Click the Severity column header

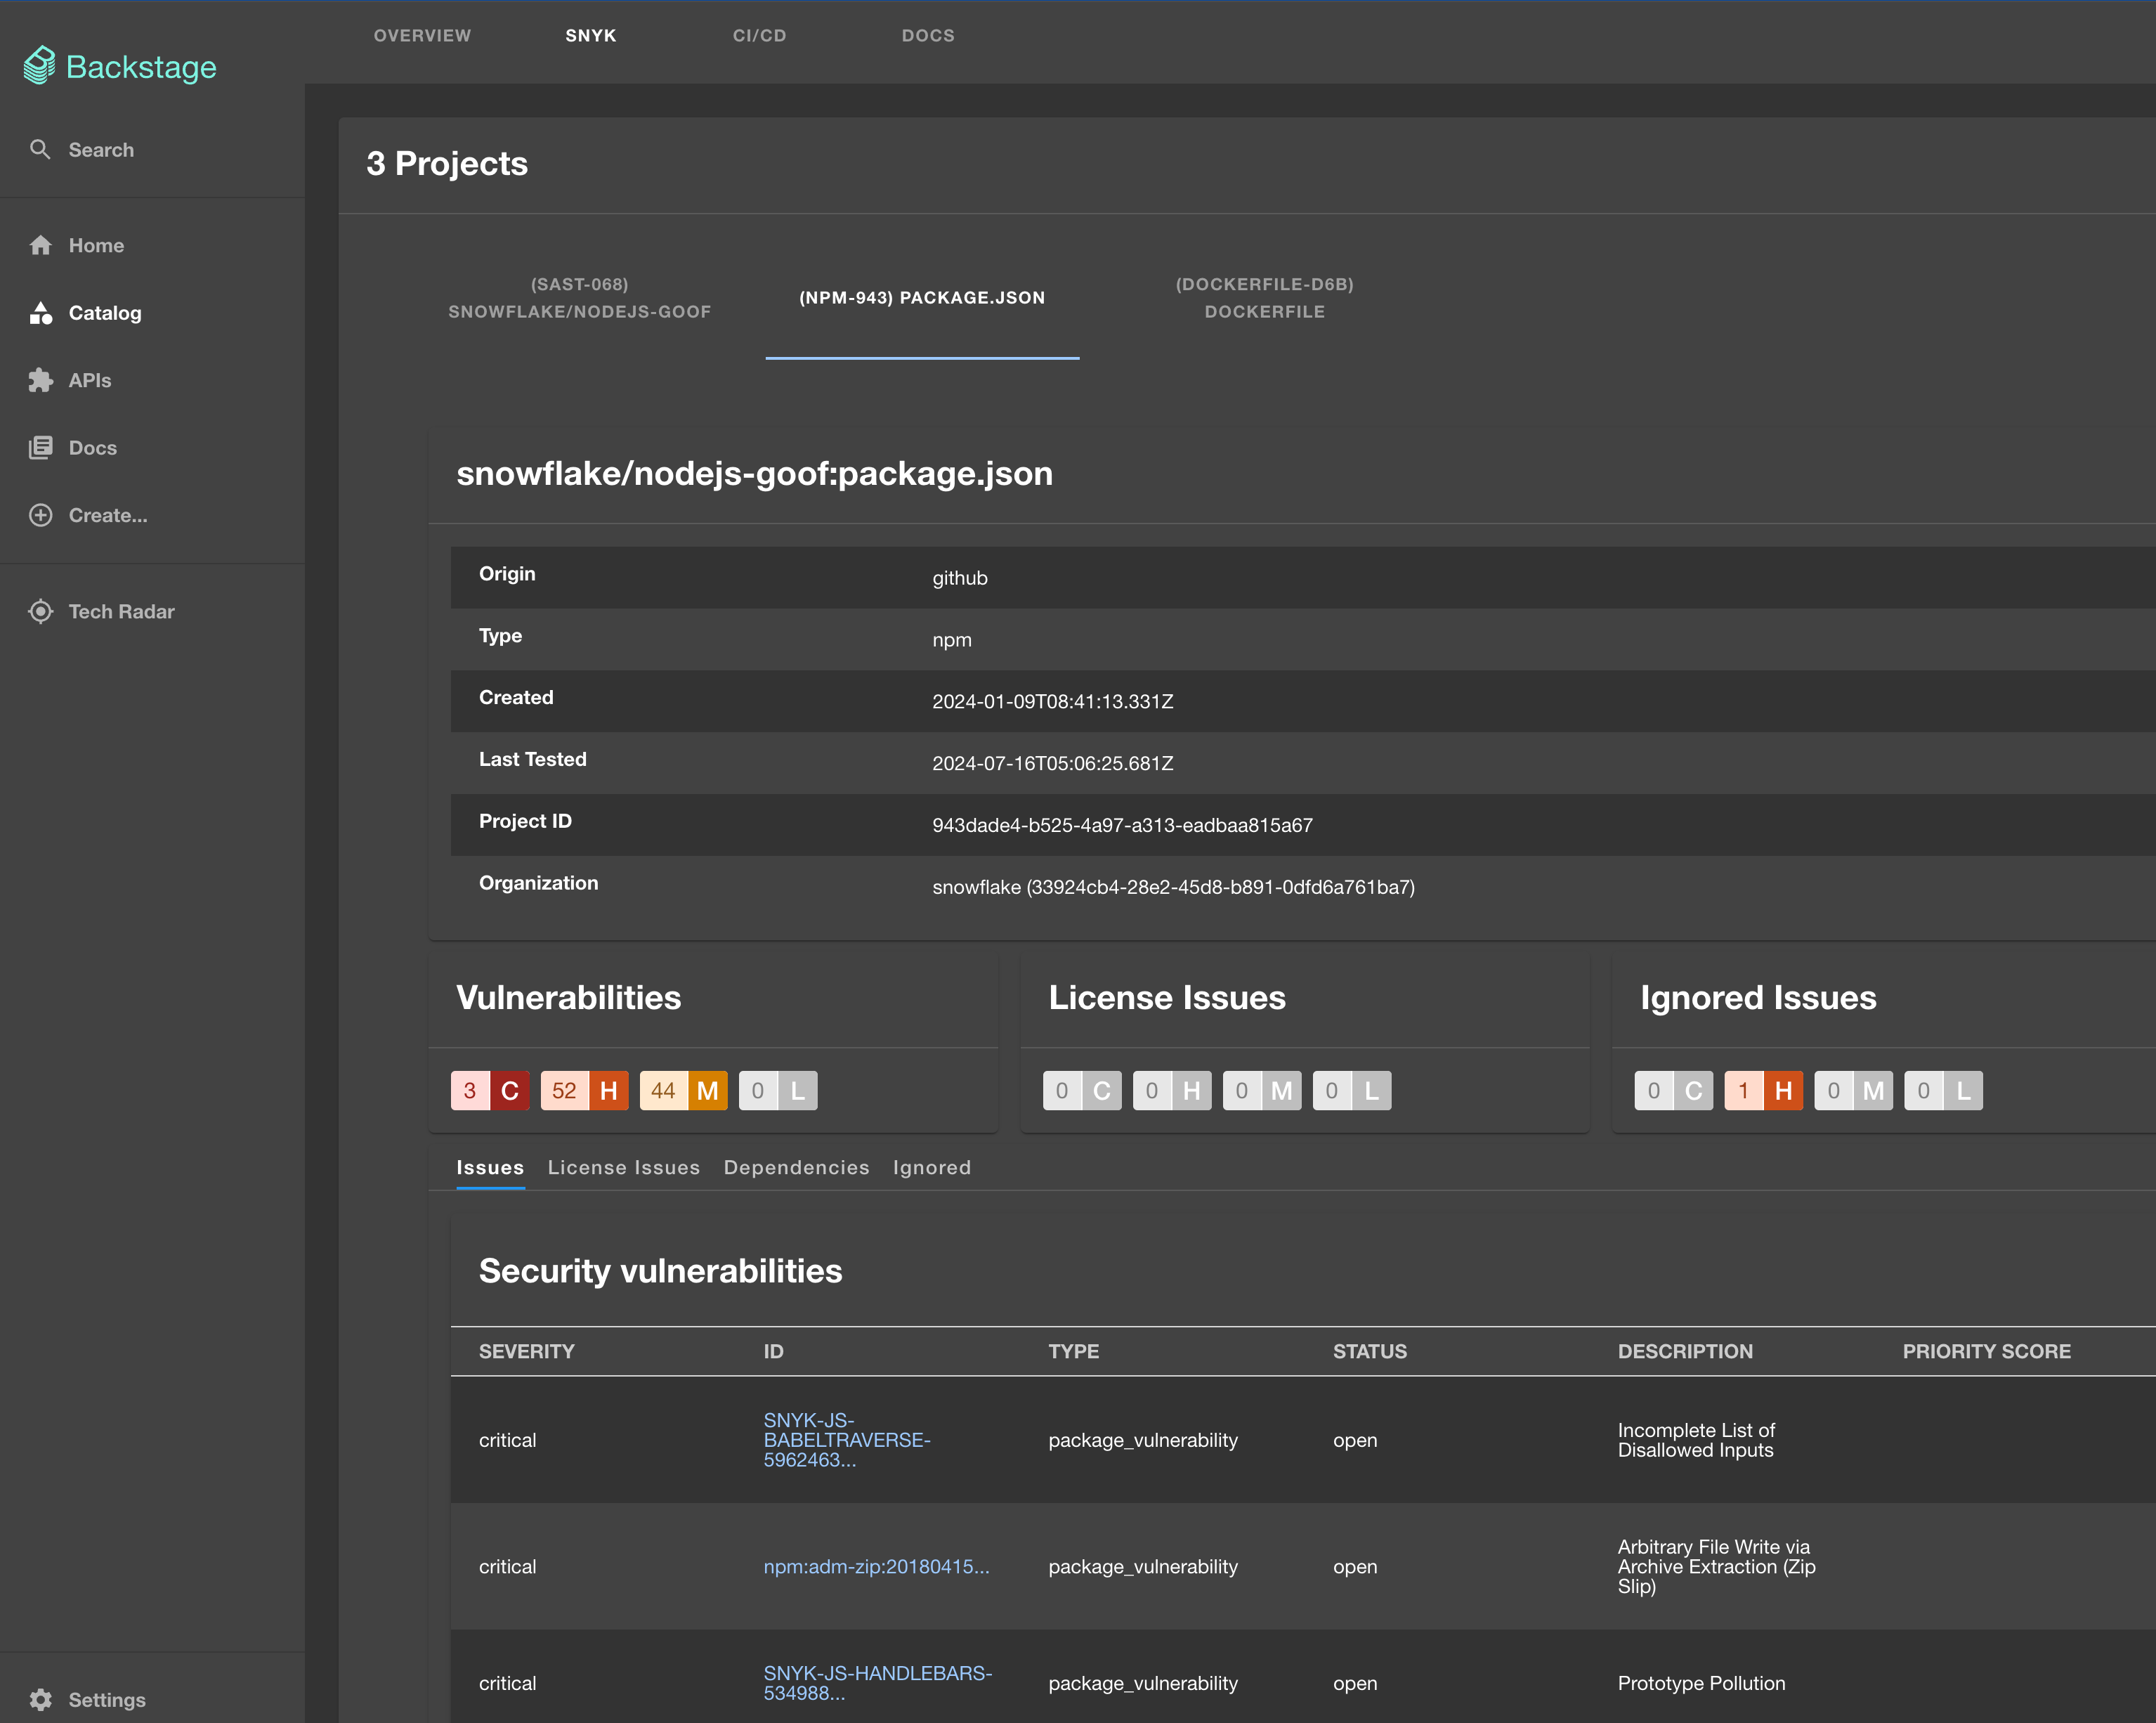click(526, 1352)
